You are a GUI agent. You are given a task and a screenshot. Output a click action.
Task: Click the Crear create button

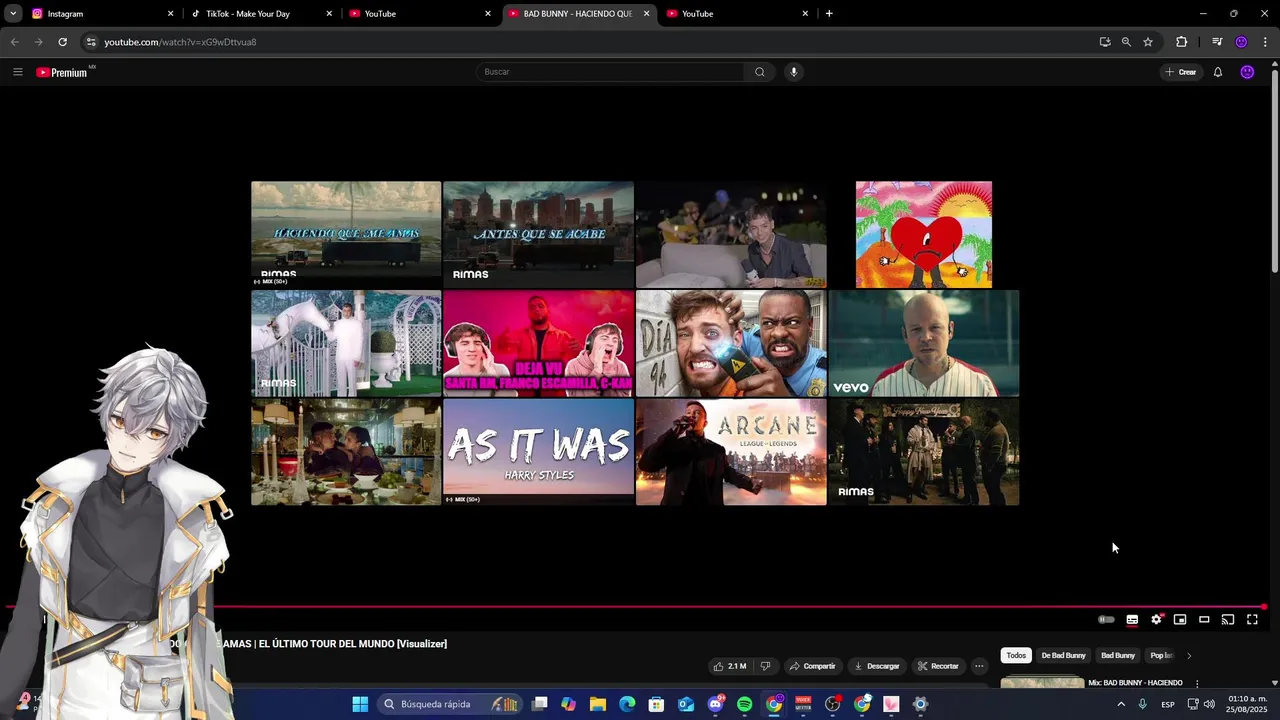tap(1181, 72)
